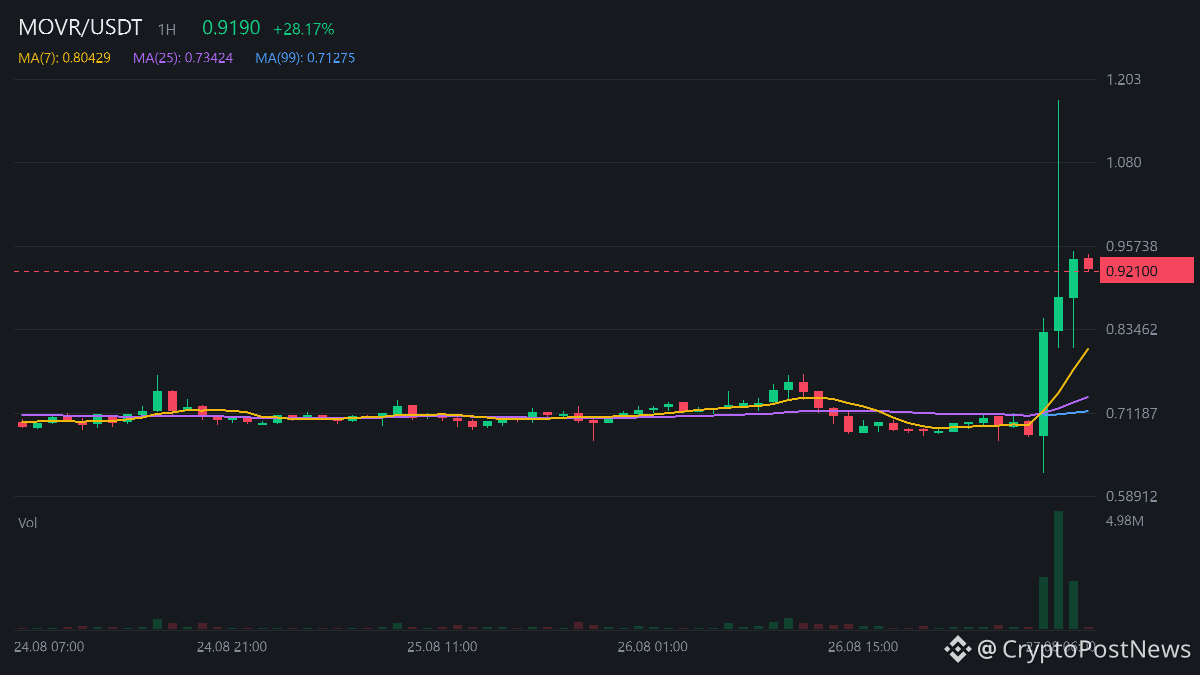
Task: Select the MA(99) indicator label
Action: (x=305, y=58)
